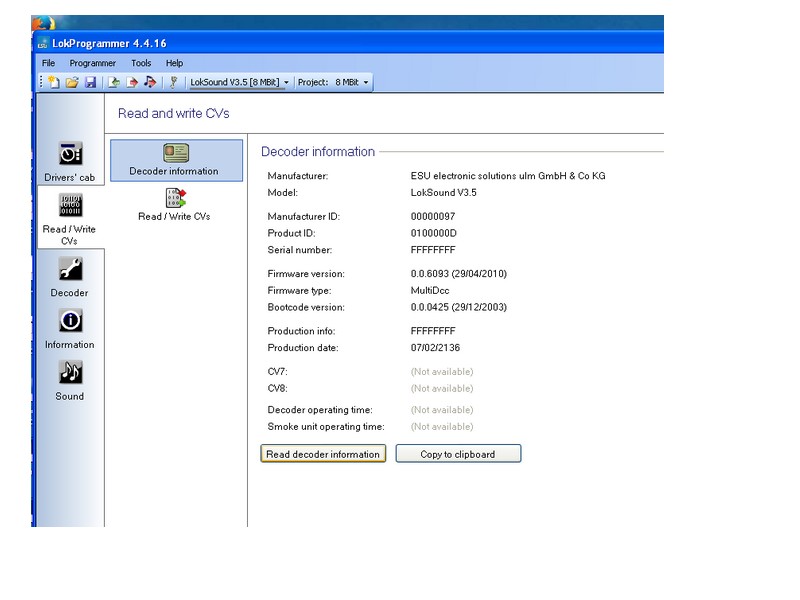Viewport: 800px width, 600px height.
Task: Open the Programmer menu
Action: [92, 63]
